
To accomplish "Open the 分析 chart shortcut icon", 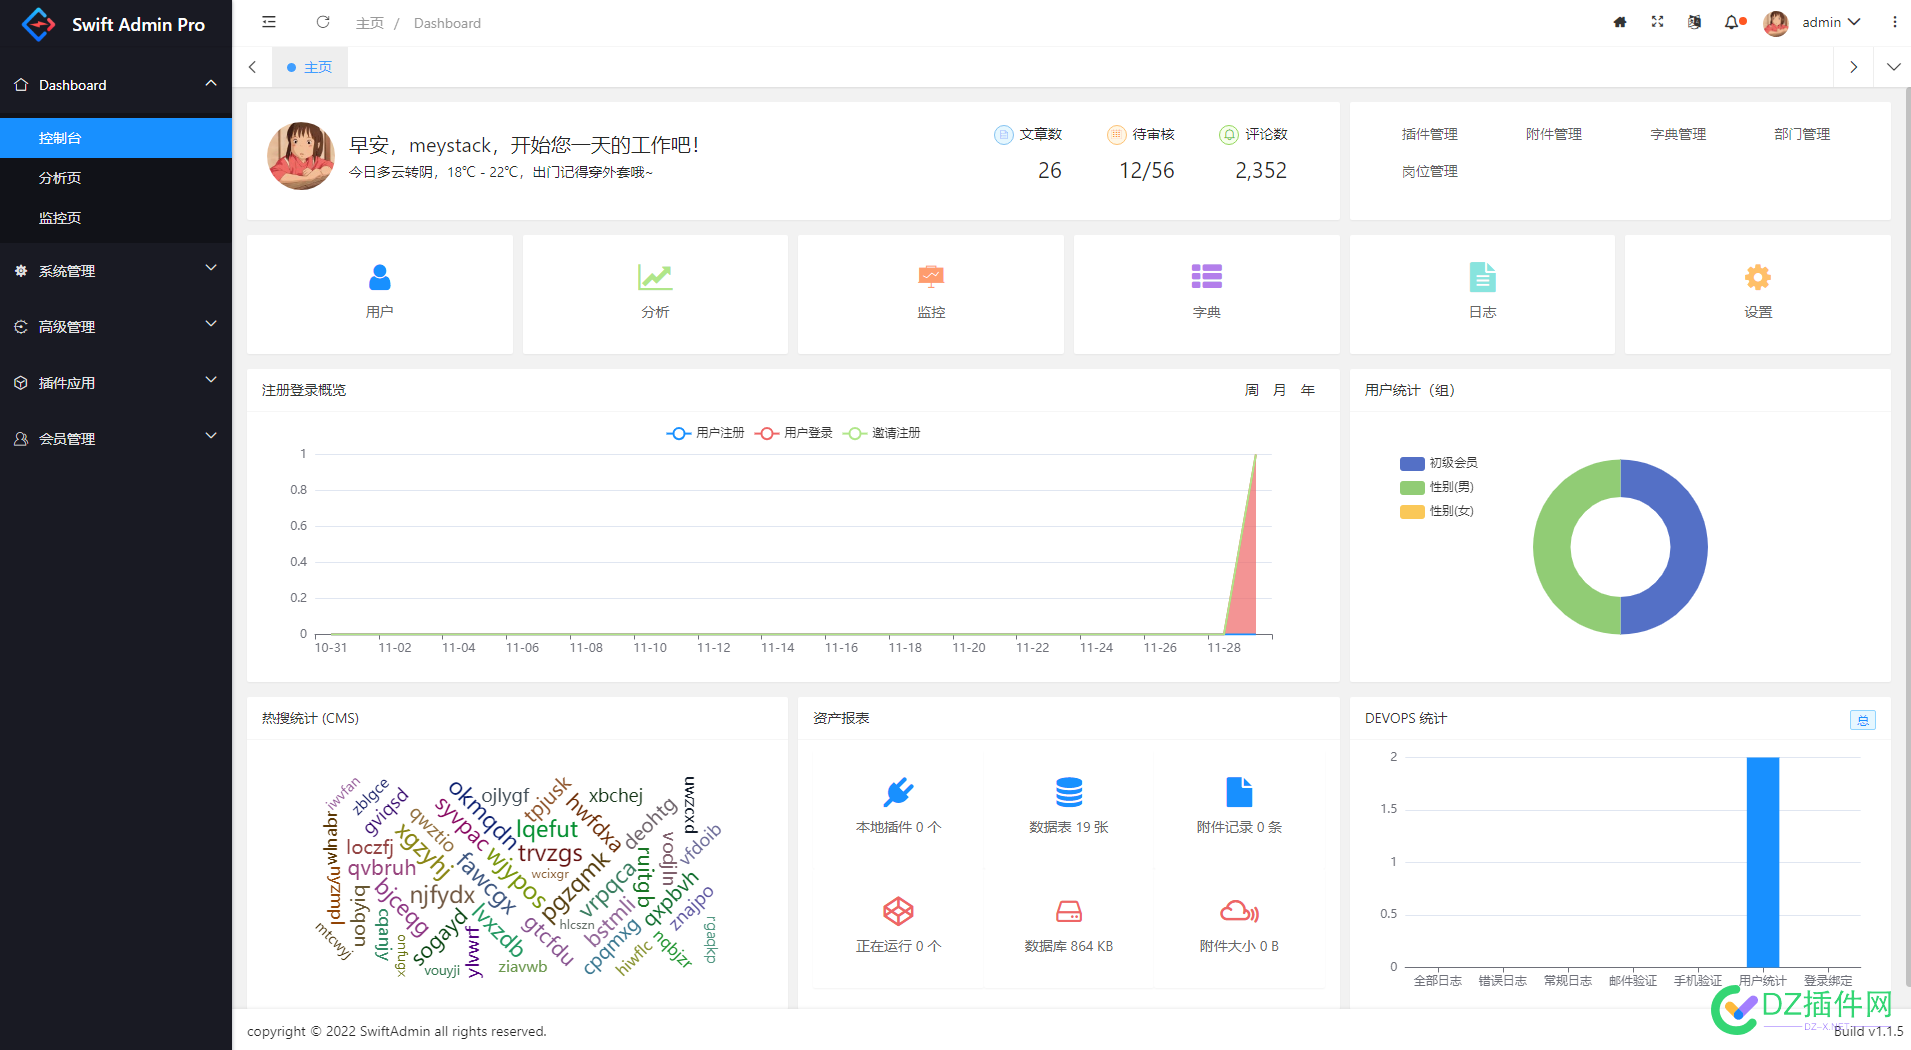I will pos(655,277).
